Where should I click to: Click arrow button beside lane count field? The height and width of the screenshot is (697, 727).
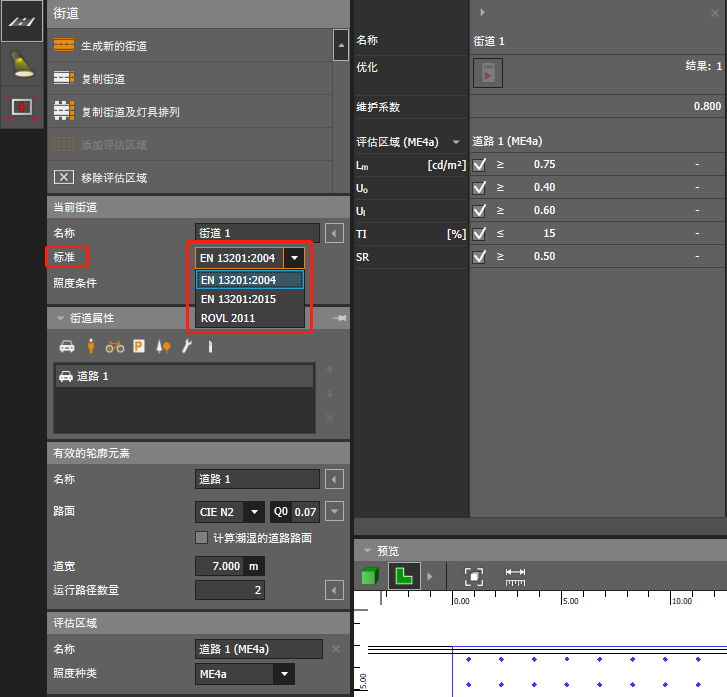(x=334, y=590)
